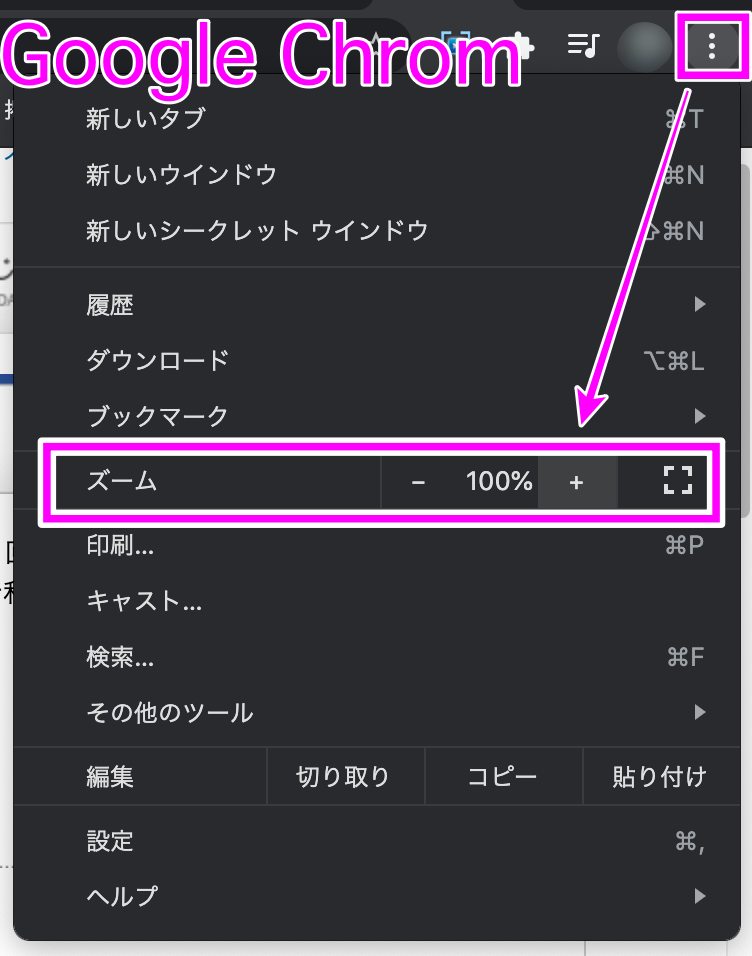Image resolution: width=752 pixels, height=956 pixels.
Task: Click the コピー button
Action: (x=503, y=776)
